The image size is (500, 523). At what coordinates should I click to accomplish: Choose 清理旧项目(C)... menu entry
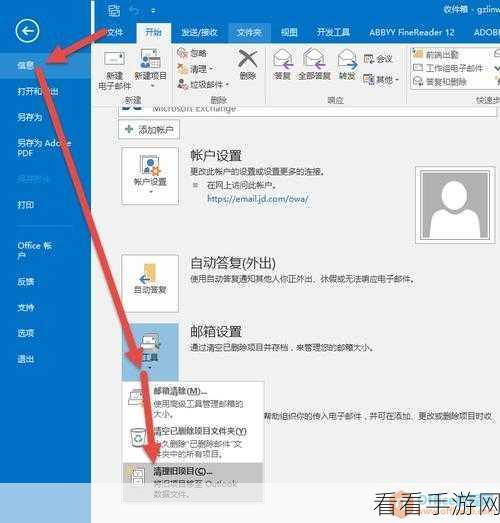193,482
